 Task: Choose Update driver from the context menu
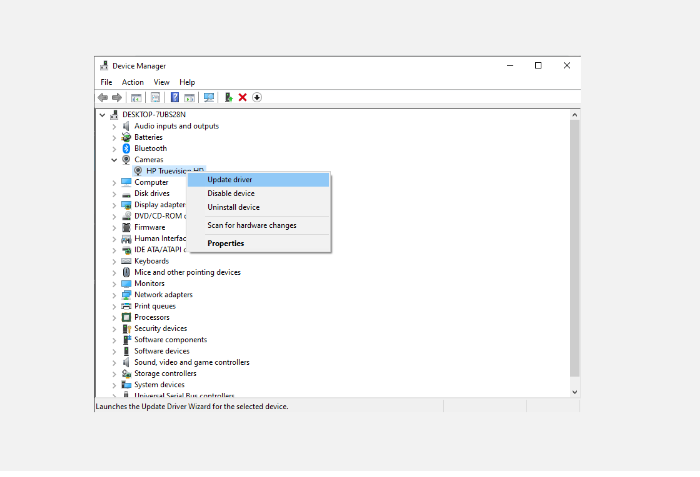(x=258, y=180)
